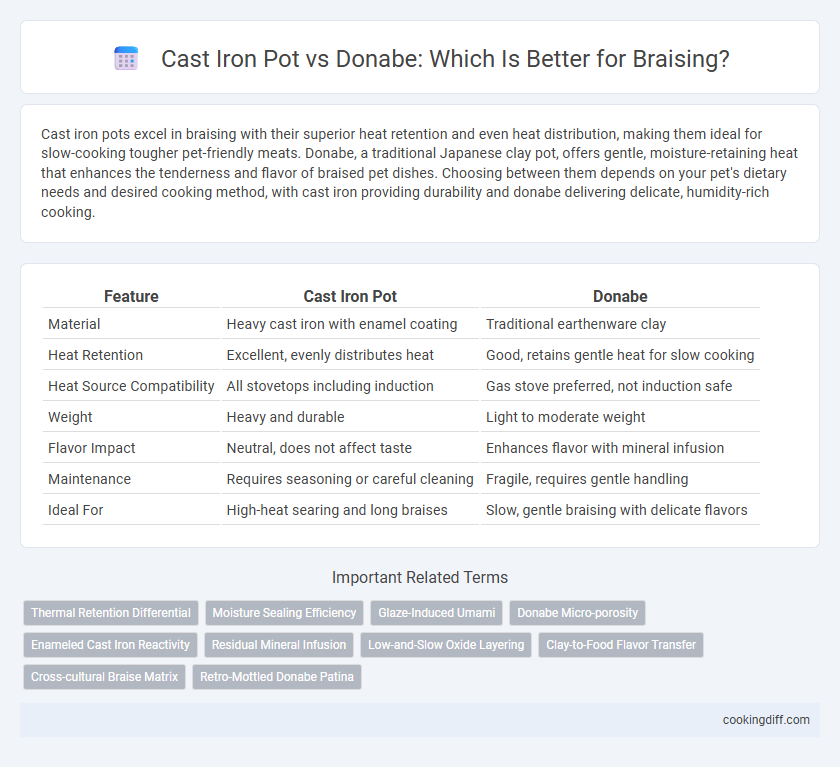Open the Low-and-Slow Oxide Layering tag
Image resolution: width=840 pixels, height=767 pixels.
(x=446, y=645)
